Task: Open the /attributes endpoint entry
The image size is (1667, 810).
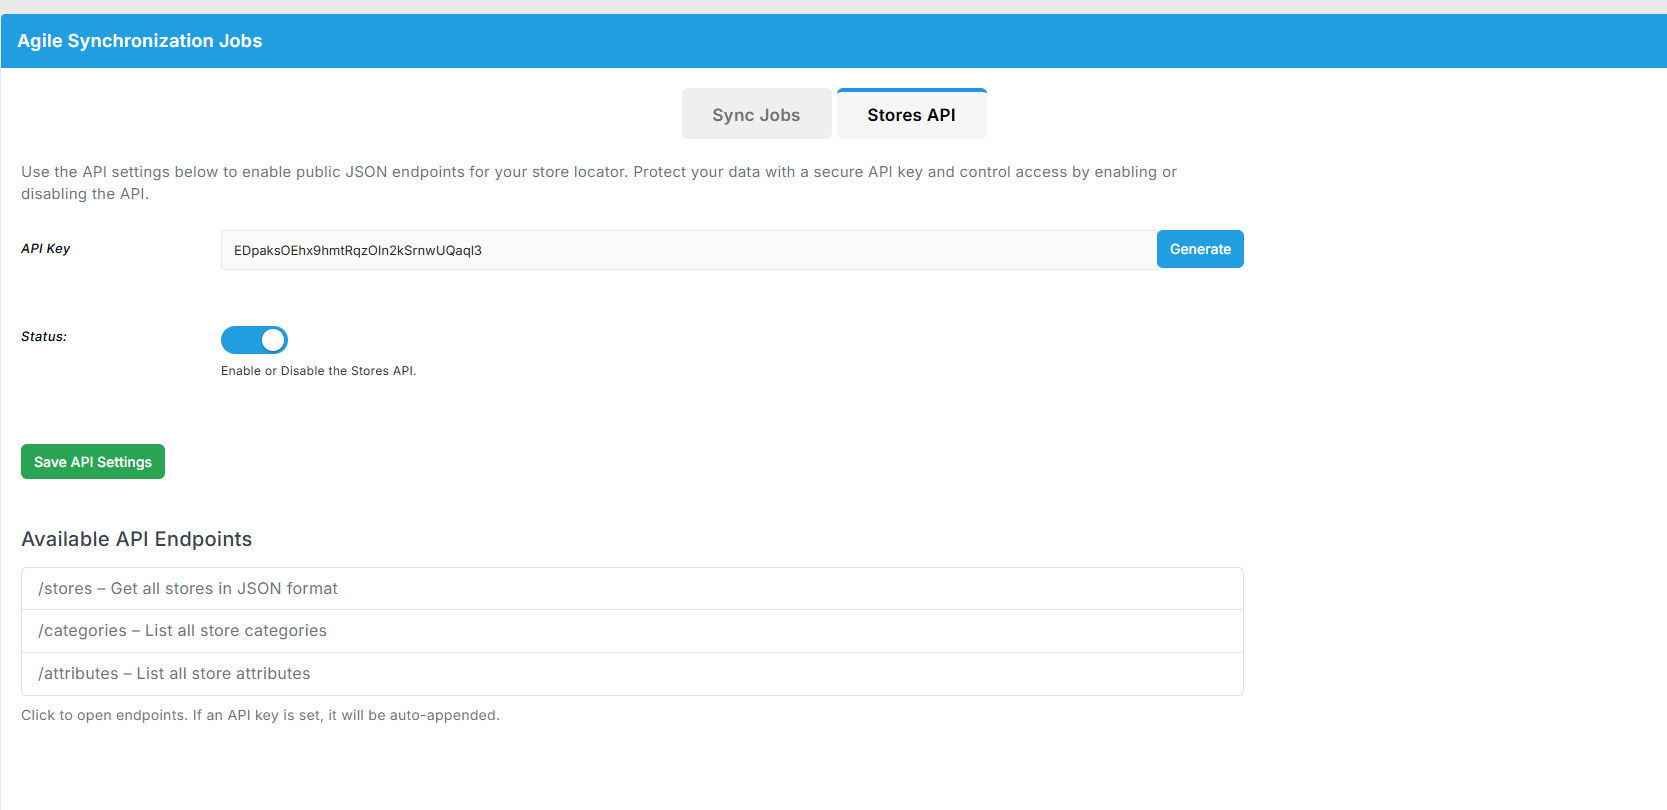Action: tap(174, 674)
